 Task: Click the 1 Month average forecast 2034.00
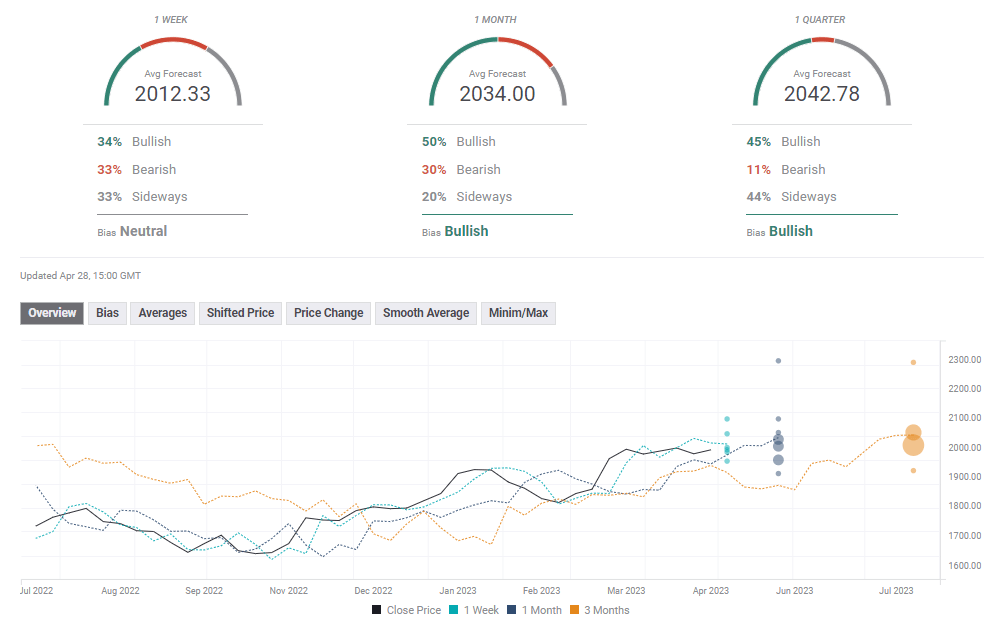pyautogui.click(x=497, y=94)
